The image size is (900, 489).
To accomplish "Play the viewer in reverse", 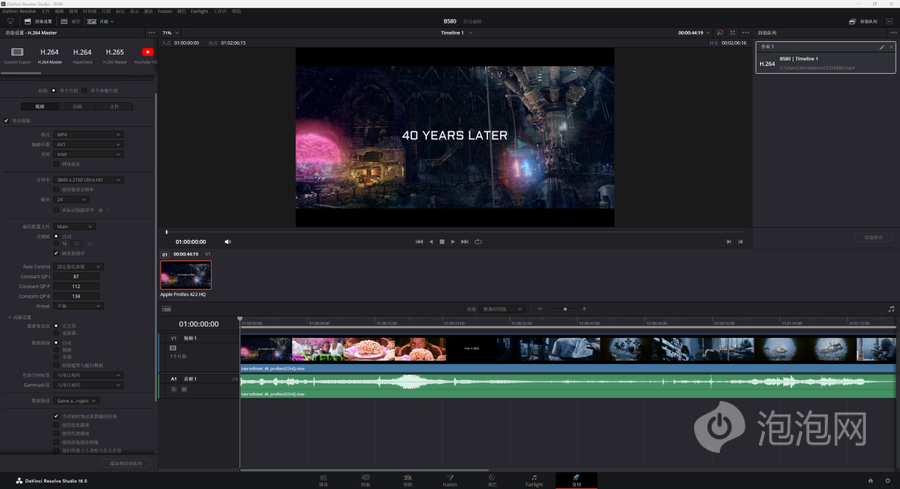I will click(431, 242).
